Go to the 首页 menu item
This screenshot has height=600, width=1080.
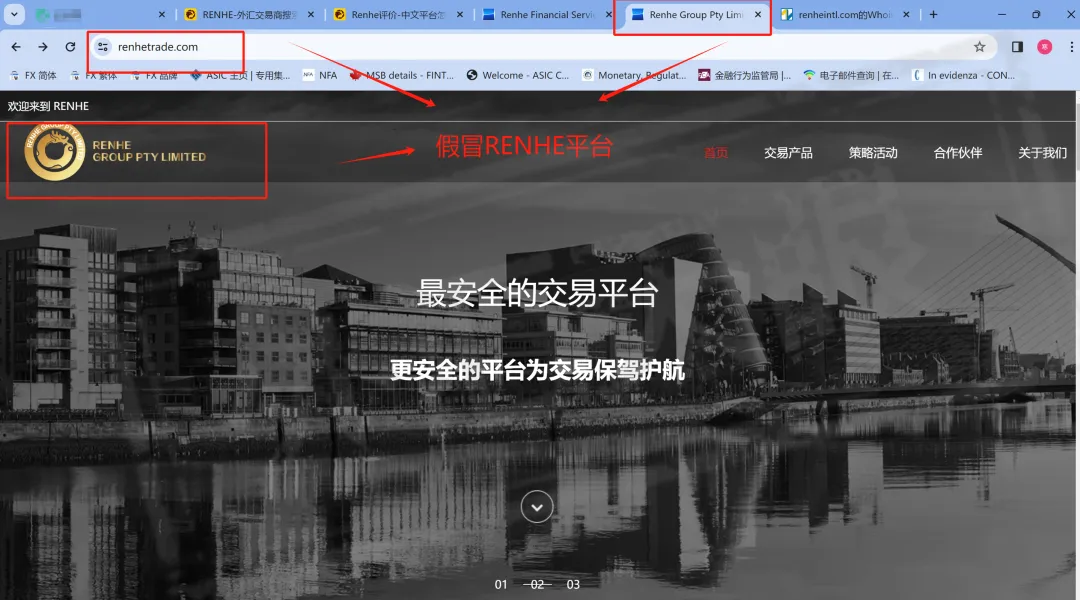pos(716,153)
